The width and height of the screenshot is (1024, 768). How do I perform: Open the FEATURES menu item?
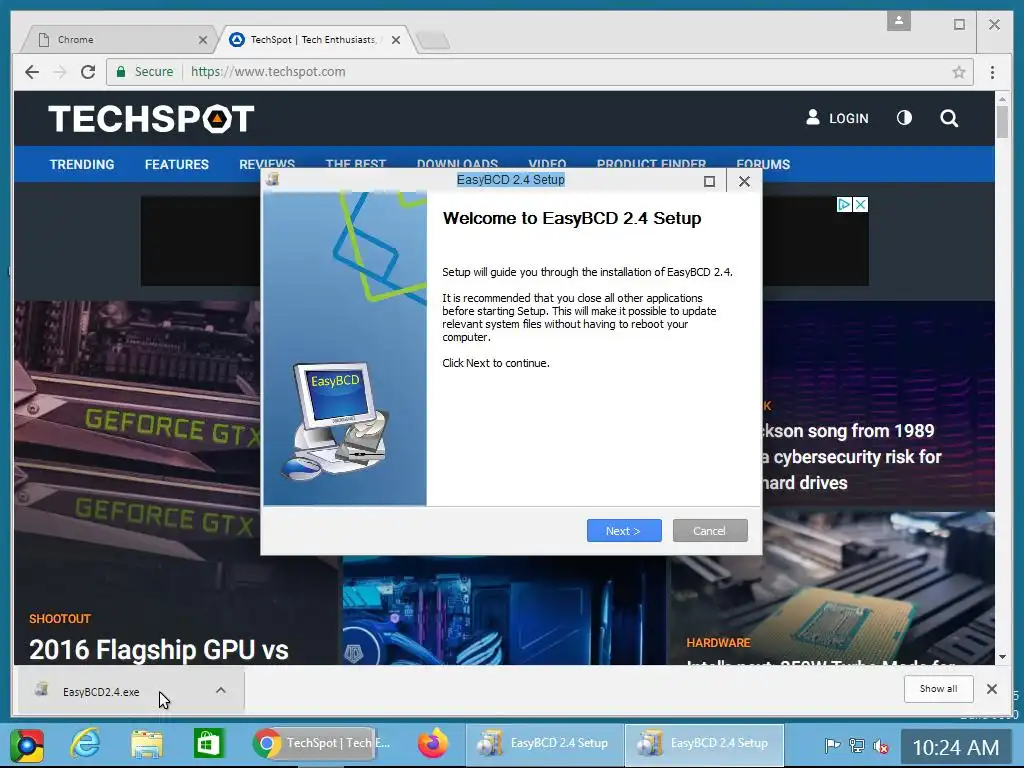tap(176, 165)
